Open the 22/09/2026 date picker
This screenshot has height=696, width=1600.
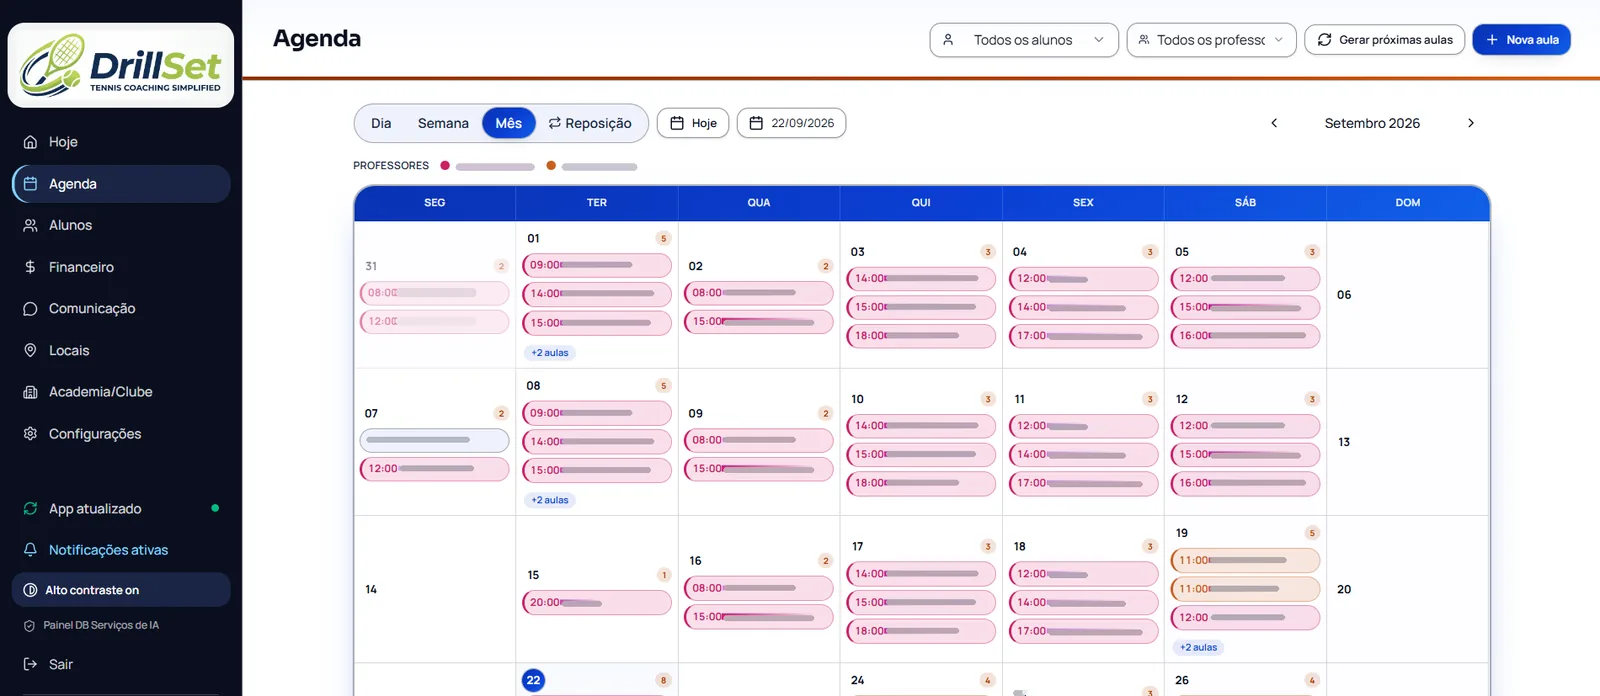(791, 123)
